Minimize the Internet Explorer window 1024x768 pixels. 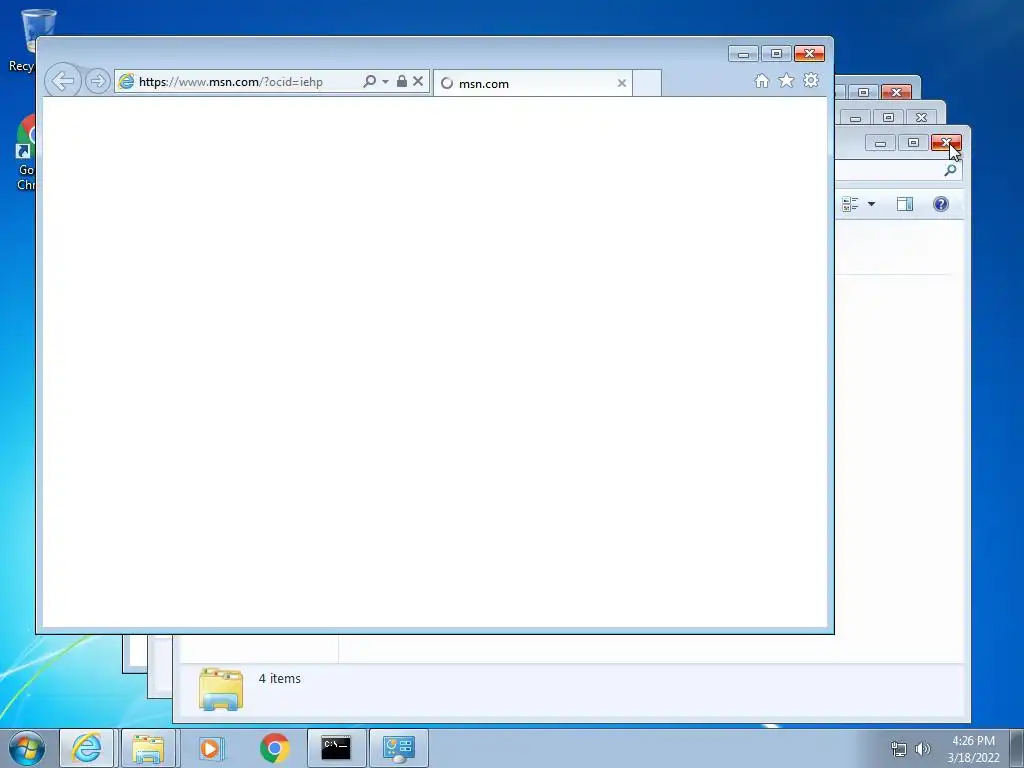click(x=744, y=54)
